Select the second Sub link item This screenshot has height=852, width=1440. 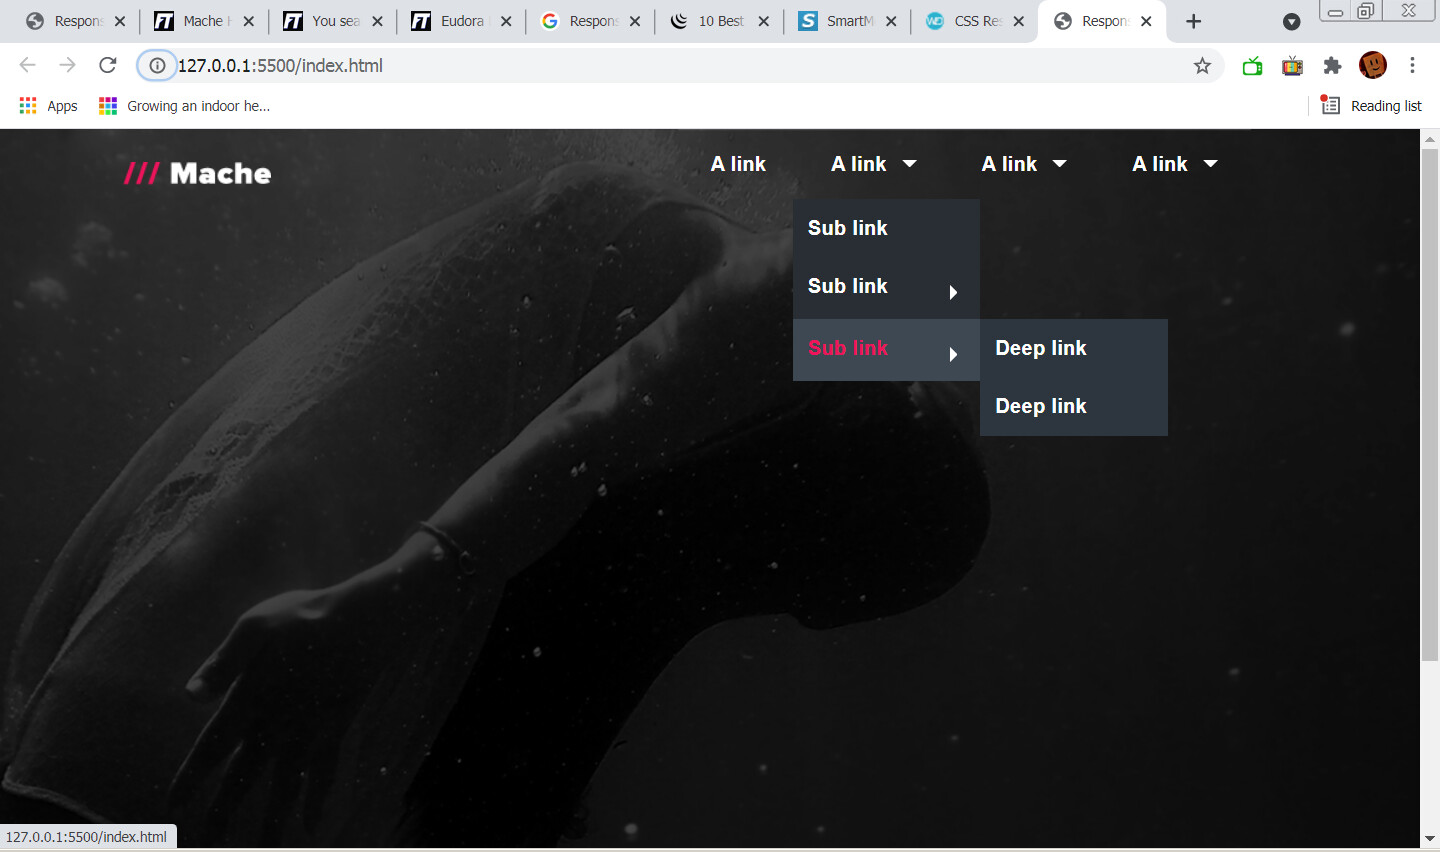tap(886, 288)
